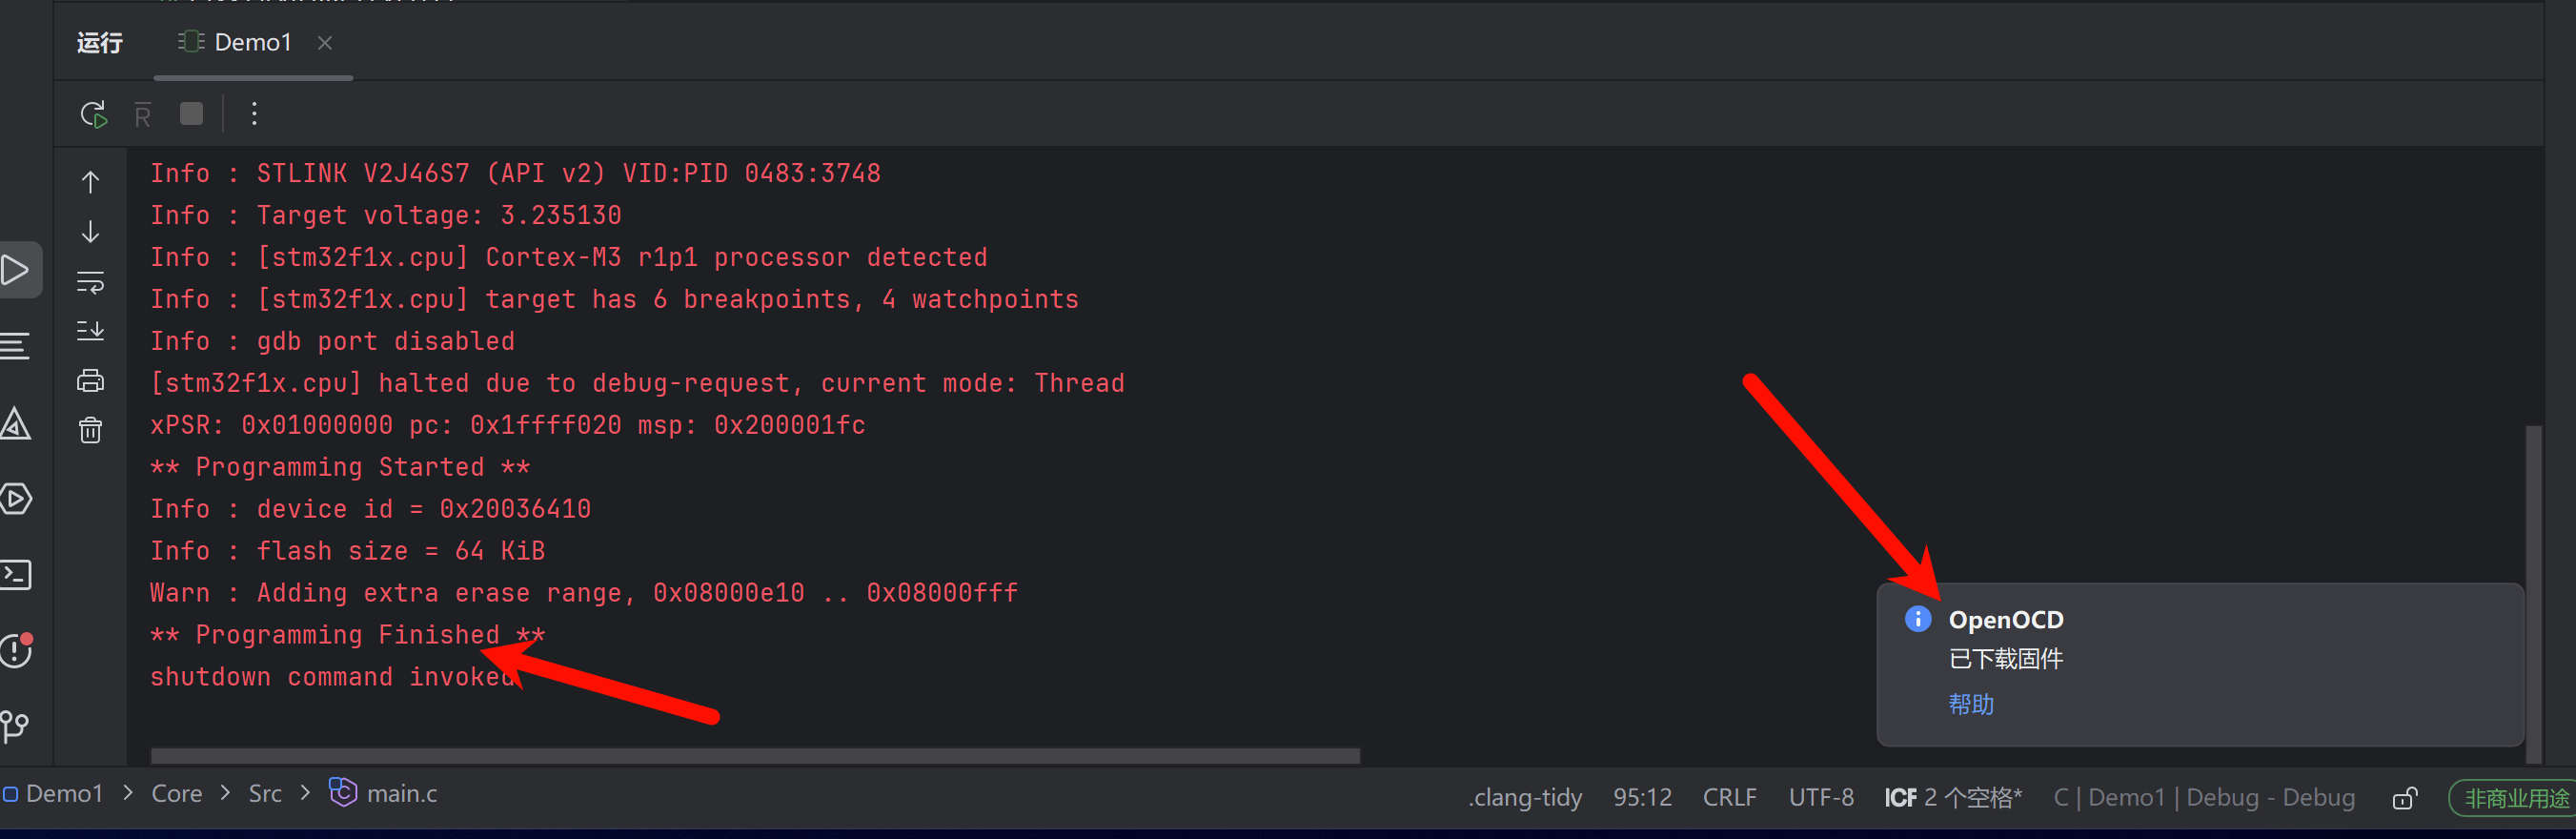Click the scroll up arrow icon

[90, 182]
